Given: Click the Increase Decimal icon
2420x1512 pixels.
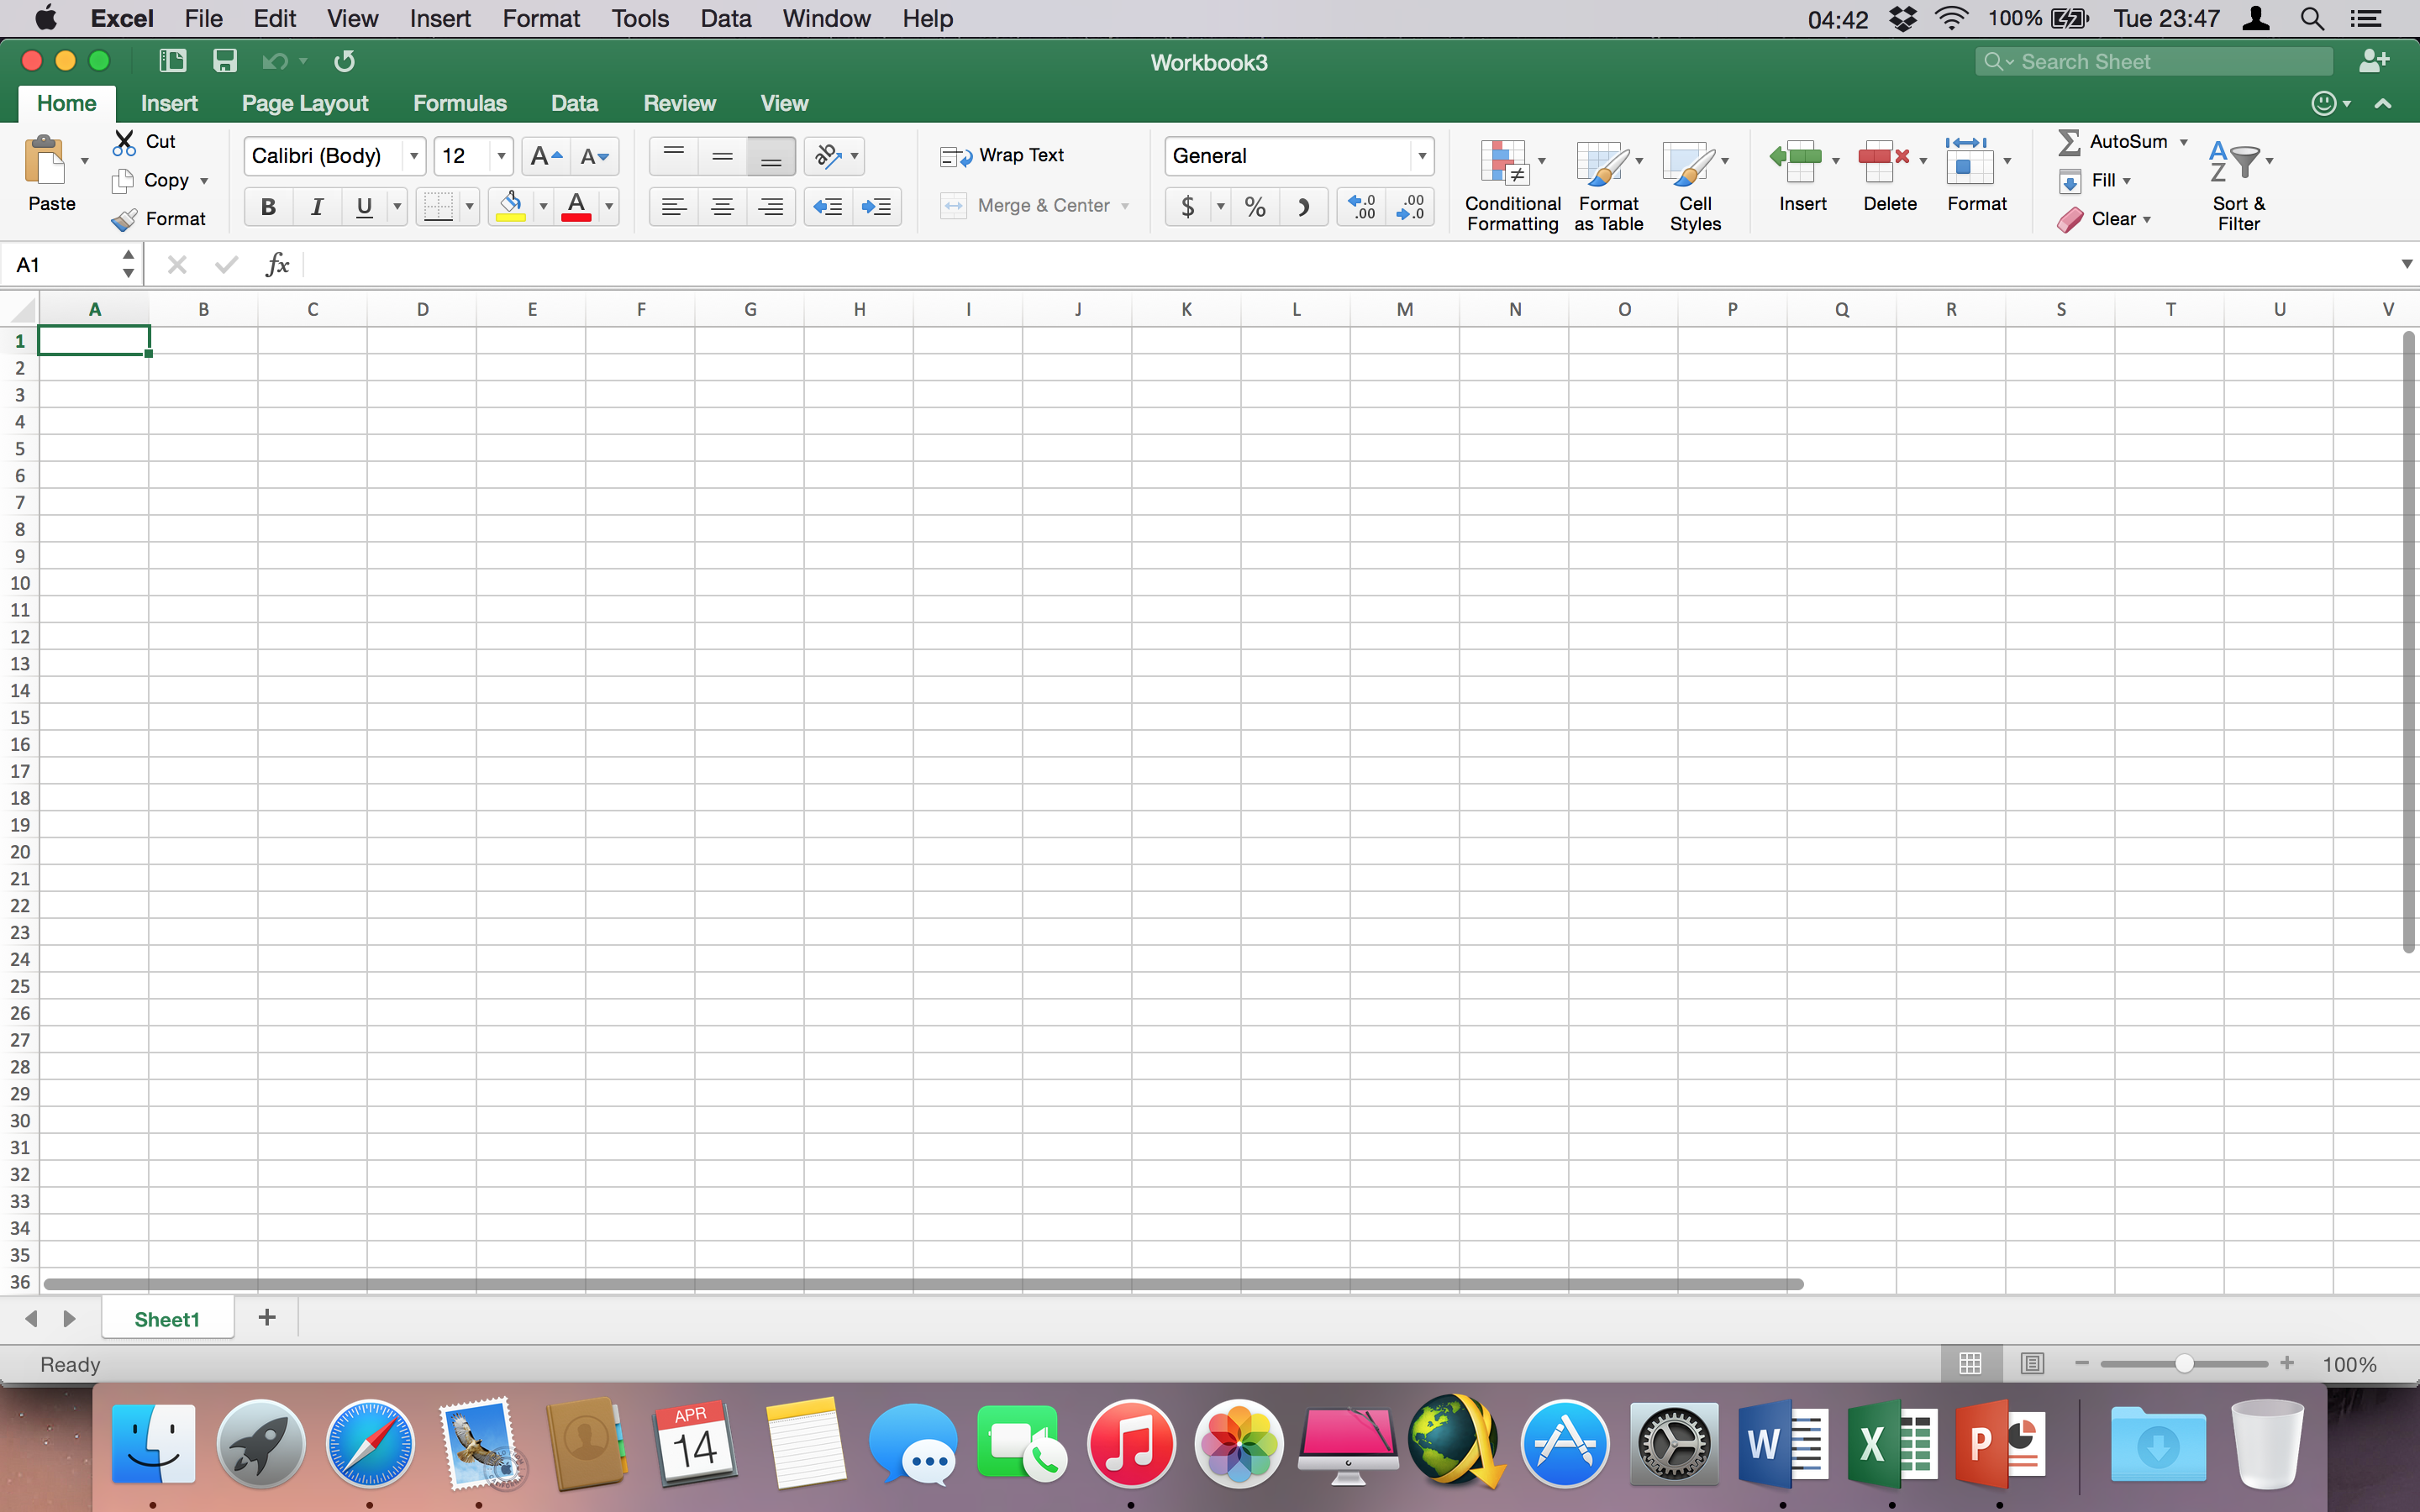Looking at the screenshot, I should point(1361,207).
